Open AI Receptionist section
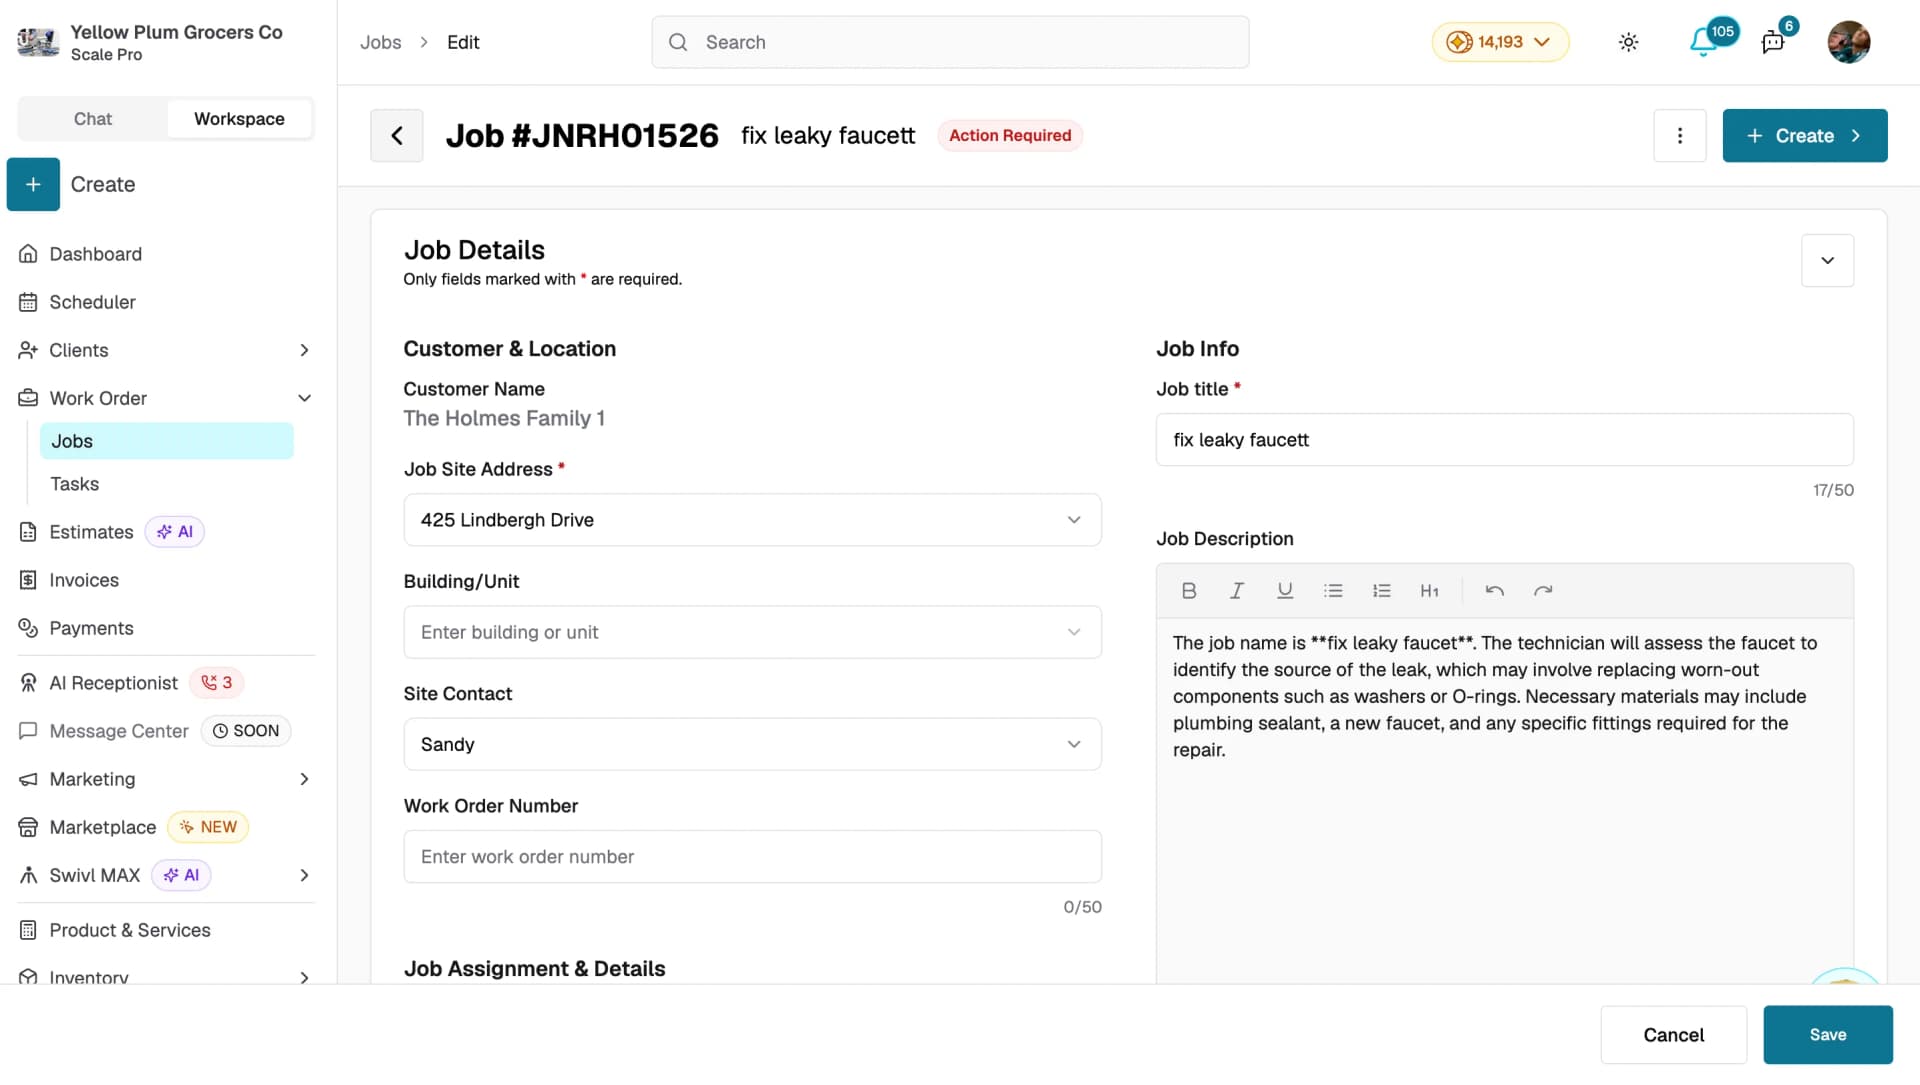Screen dimensions: 1920x1085 (x=113, y=684)
